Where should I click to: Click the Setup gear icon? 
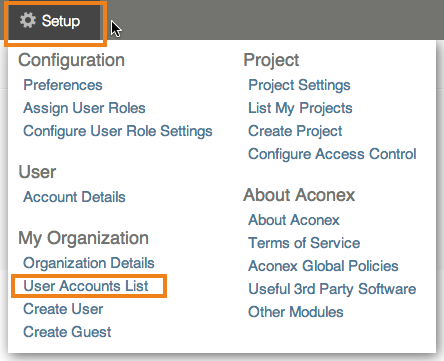[27, 20]
